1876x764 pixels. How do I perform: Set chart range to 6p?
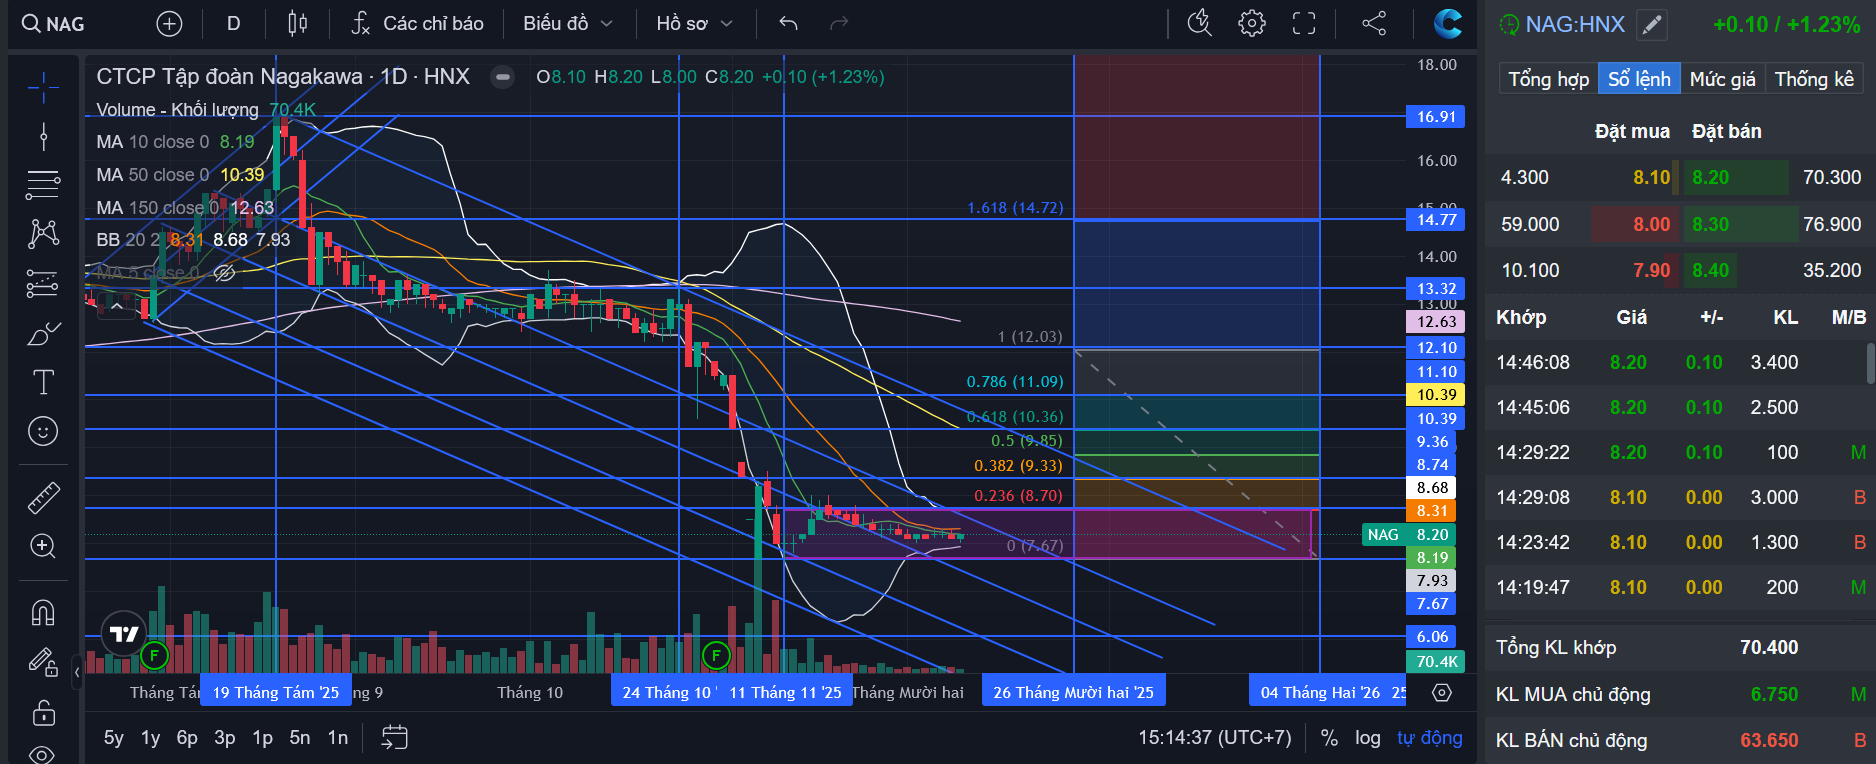coord(187,738)
